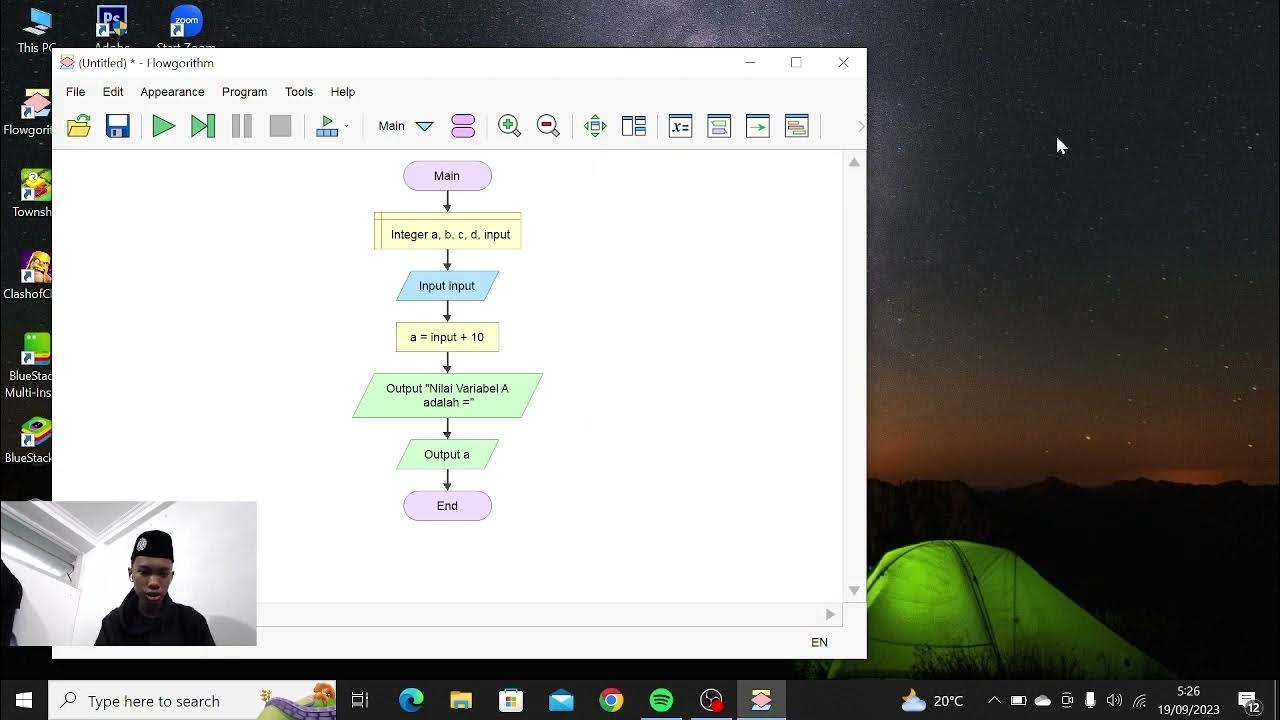
Task: Select the a = input + 10 assignment
Action: [447, 337]
